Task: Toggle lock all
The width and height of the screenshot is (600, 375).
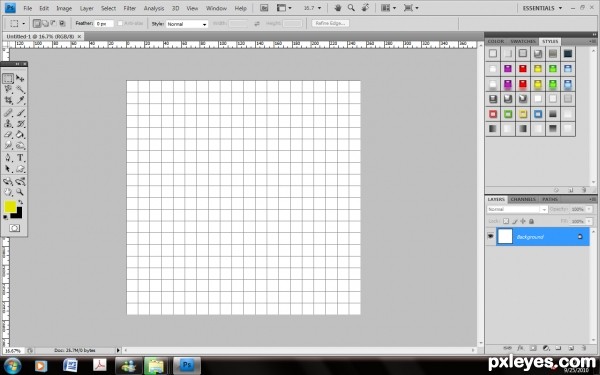Action: coord(531,221)
